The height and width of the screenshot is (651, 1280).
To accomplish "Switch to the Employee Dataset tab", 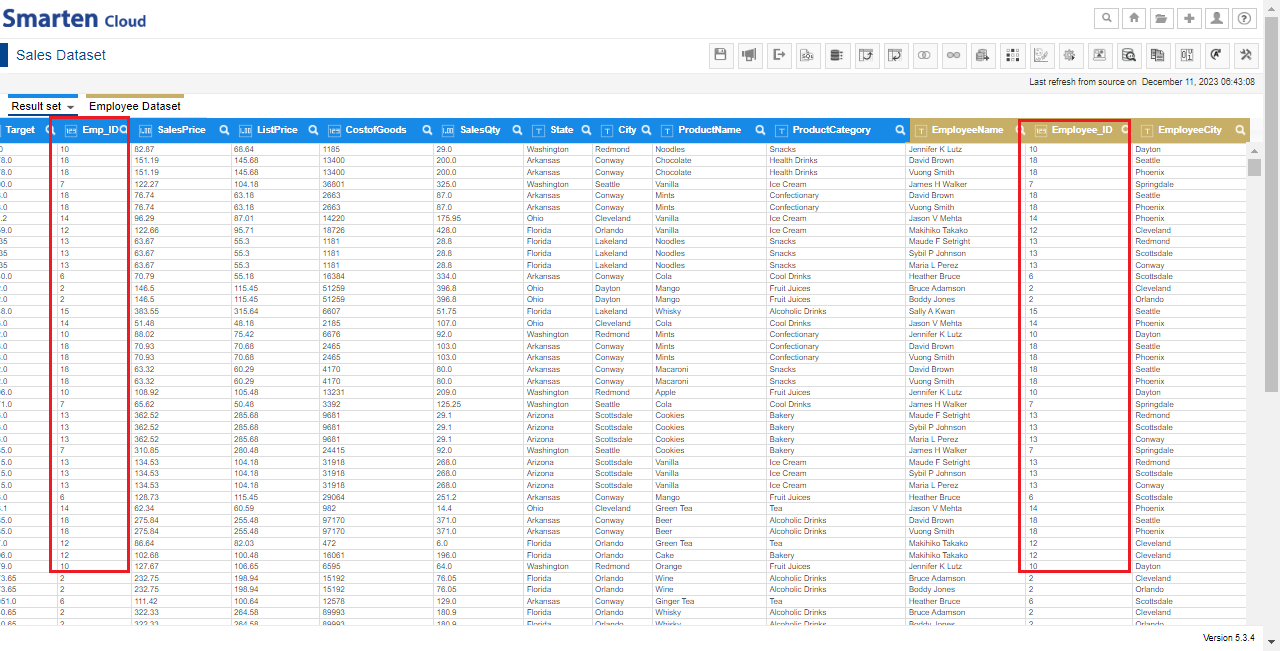I will pyautogui.click(x=135, y=106).
